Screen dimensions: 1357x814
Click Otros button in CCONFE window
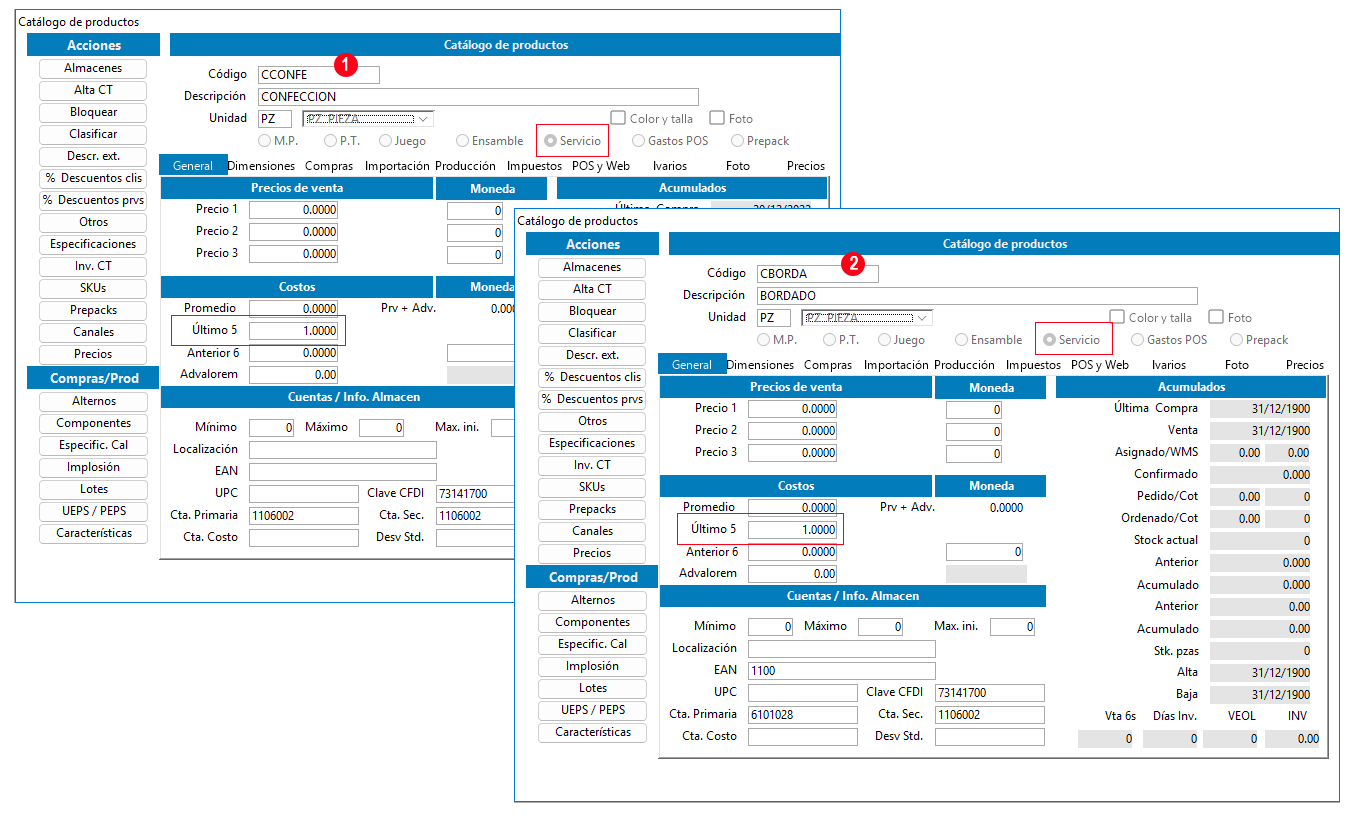93,222
